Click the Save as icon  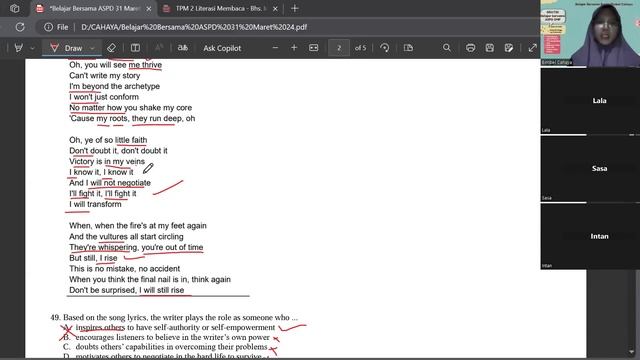[509, 48]
